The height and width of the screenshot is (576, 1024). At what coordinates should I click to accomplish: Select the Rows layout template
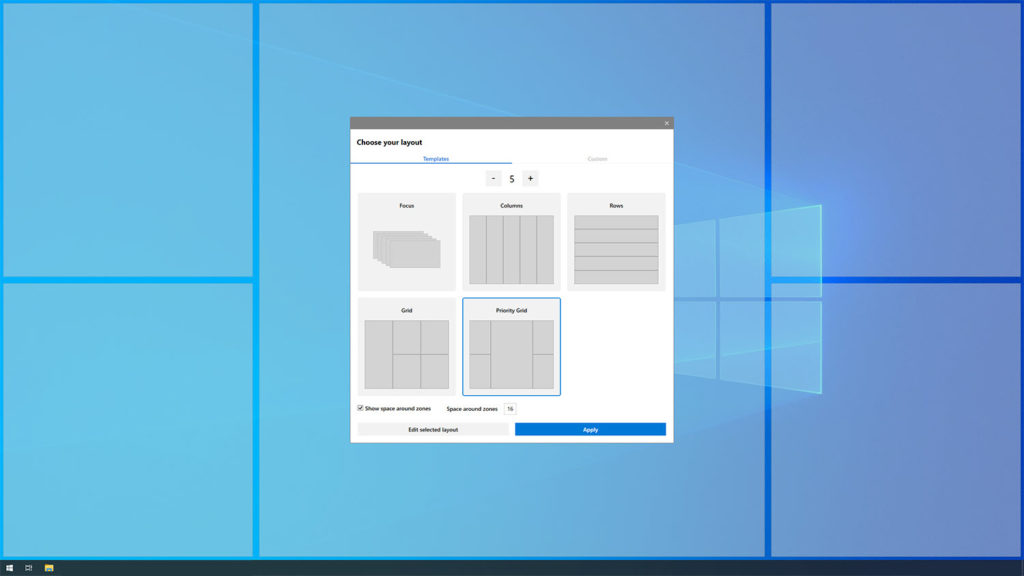(x=616, y=242)
